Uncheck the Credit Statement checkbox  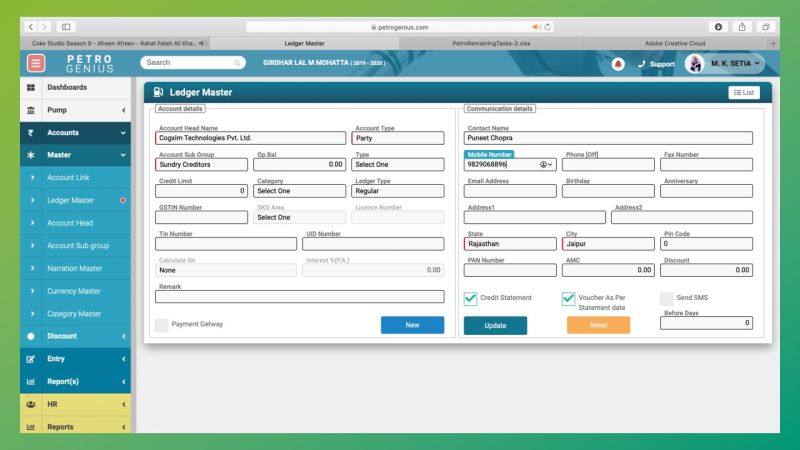(x=470, y=298)
